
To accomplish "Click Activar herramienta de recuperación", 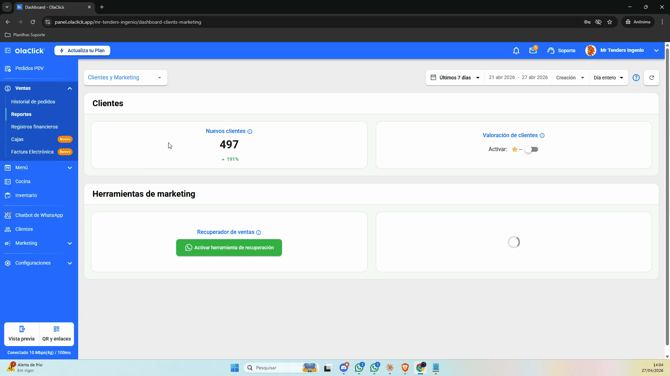I will pyautogui.click(x=229, y=248).
